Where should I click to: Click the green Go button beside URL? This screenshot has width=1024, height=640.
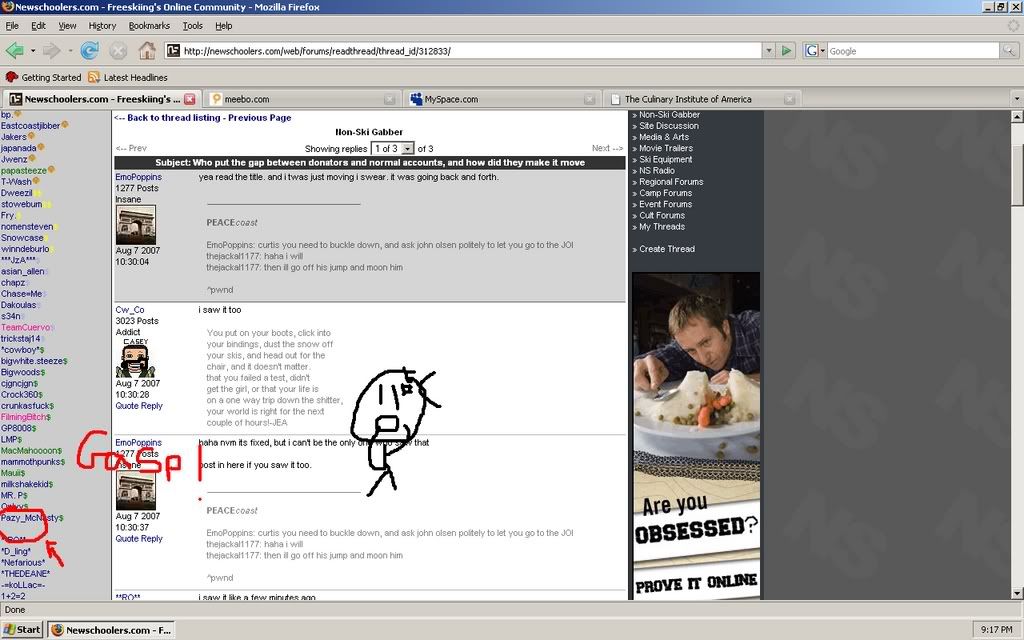786,50
